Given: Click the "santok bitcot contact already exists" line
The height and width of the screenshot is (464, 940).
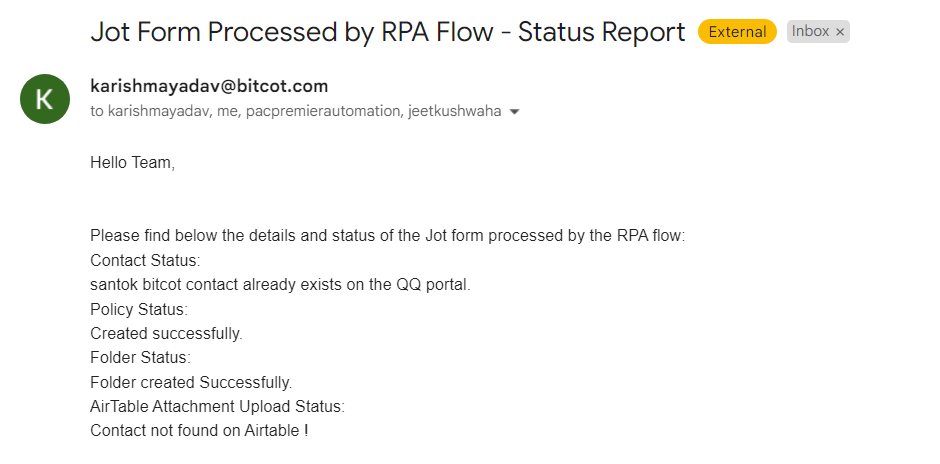Looking at the screenshot, I should (x=280, y=284).
